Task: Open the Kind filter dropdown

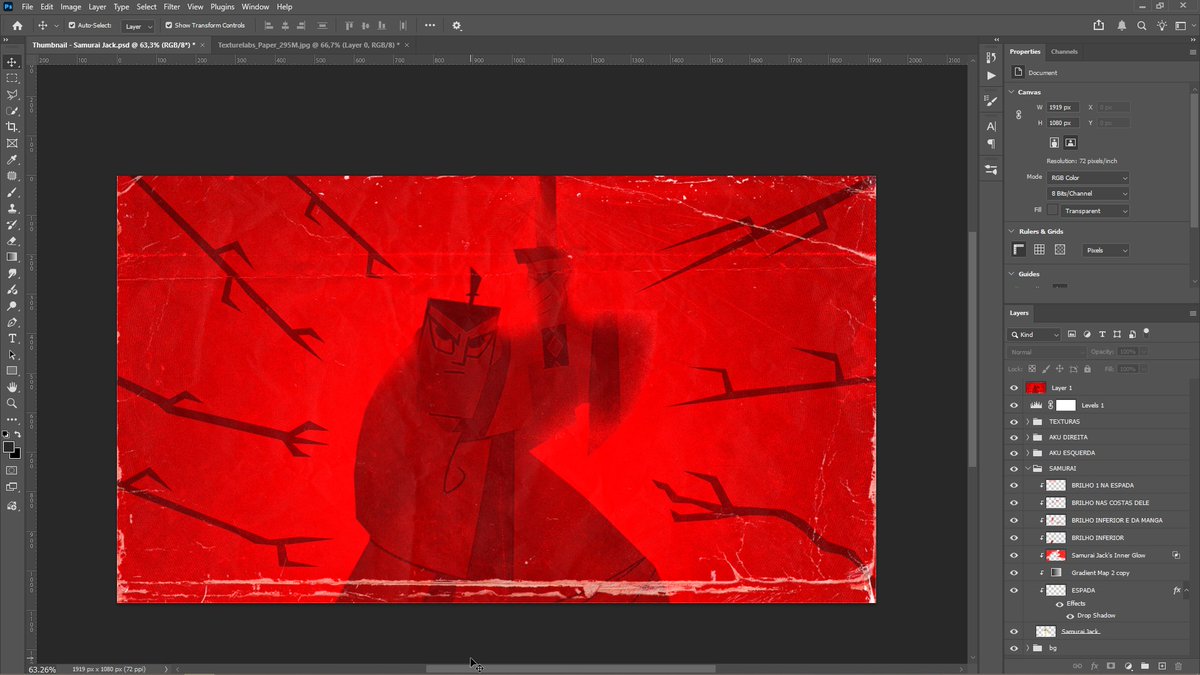Action: 1034,334
